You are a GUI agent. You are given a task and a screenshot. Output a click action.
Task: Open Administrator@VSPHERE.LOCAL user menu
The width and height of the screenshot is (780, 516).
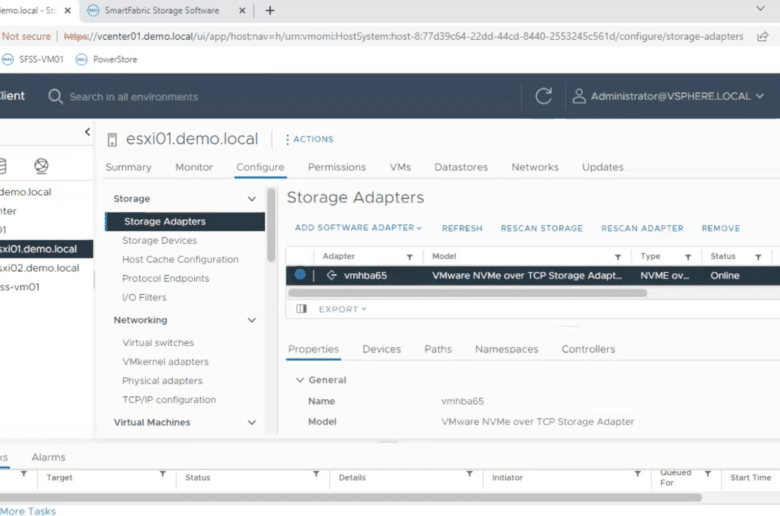tap(668, 96)
